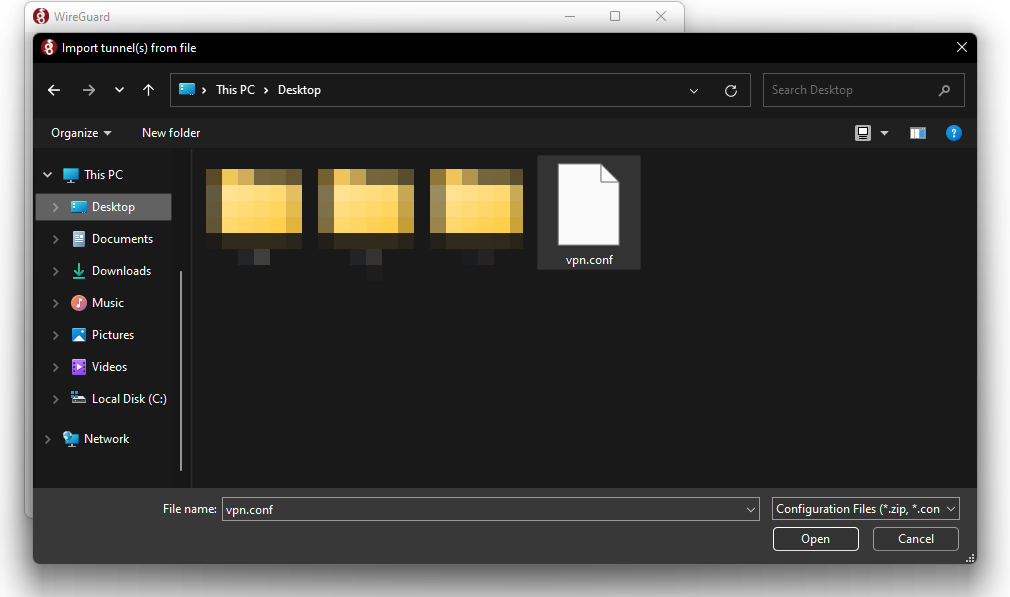
Task: Refresh the Desktop folder listing
Action: tap(731, 90)
